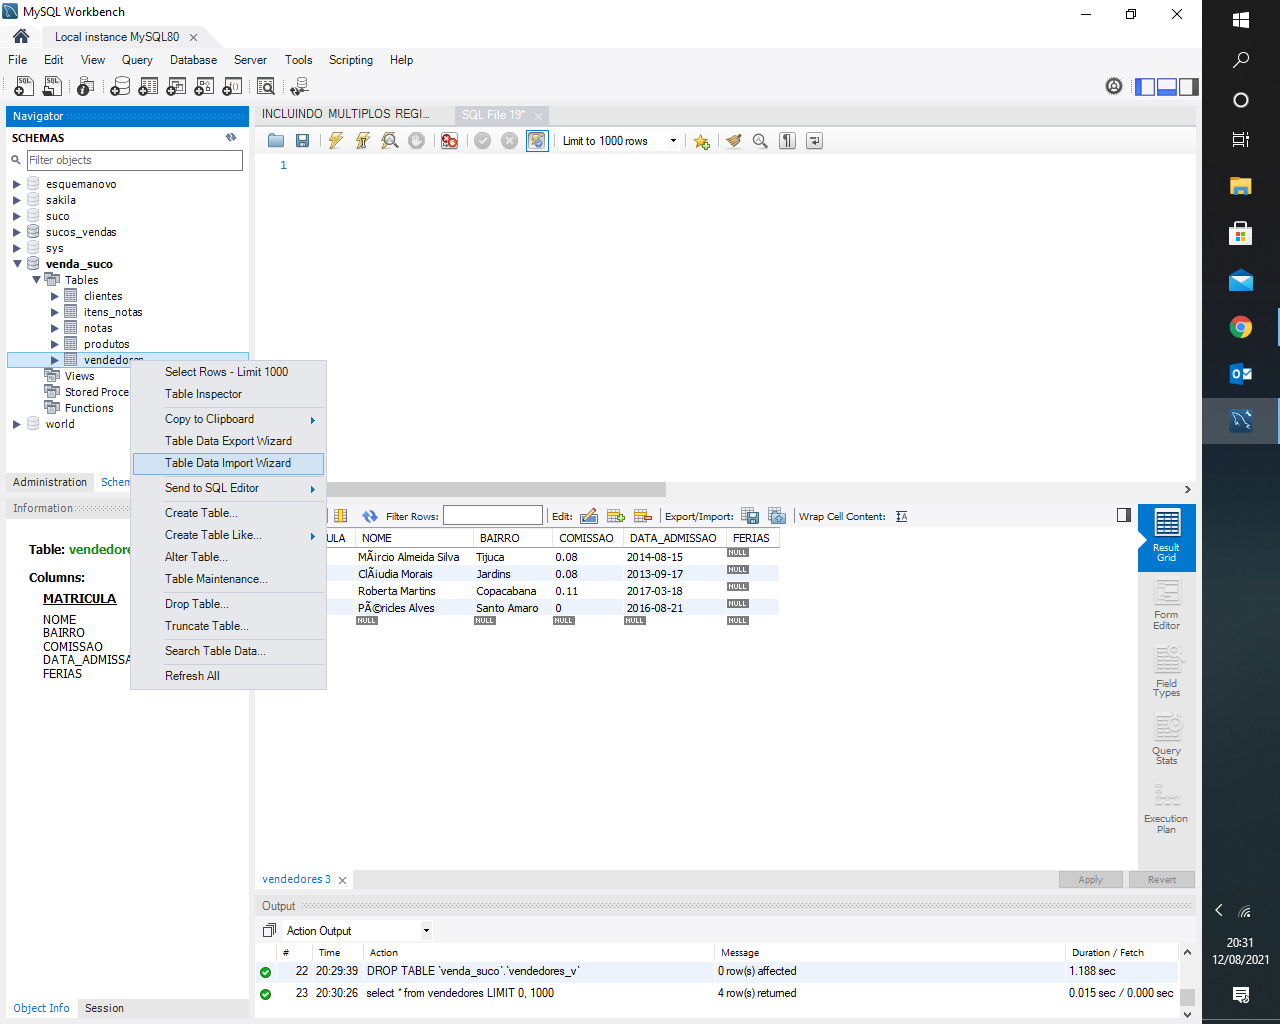Stop query execution hand icon
1280x1024 pixels.
[x=417, y=141]
